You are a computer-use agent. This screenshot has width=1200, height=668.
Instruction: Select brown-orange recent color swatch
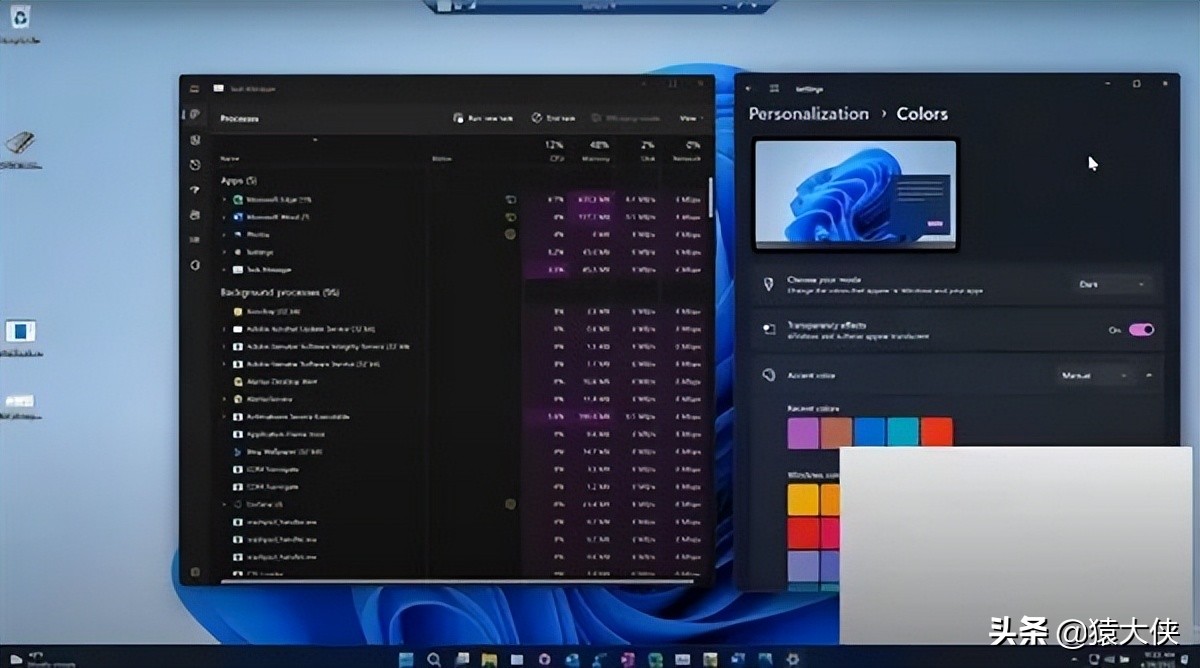[836, 433]
